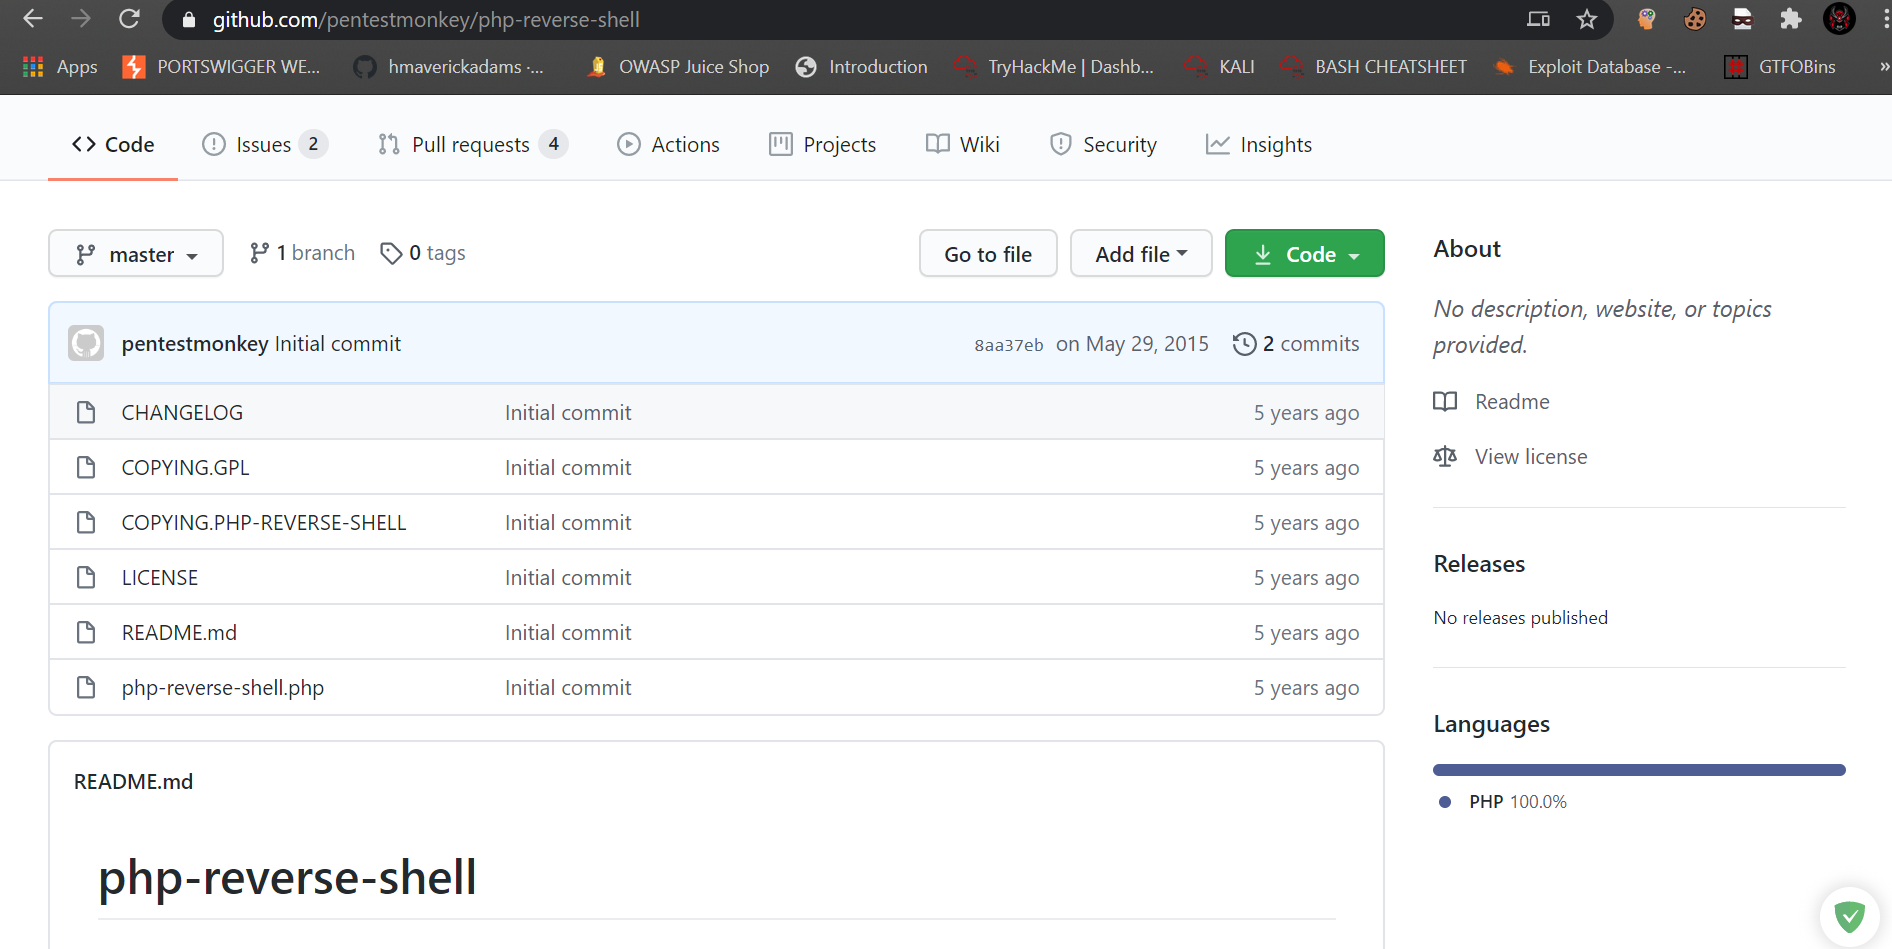Click the PHP language color dot
The image size is (1892, 949).
tap(1444, 802)
